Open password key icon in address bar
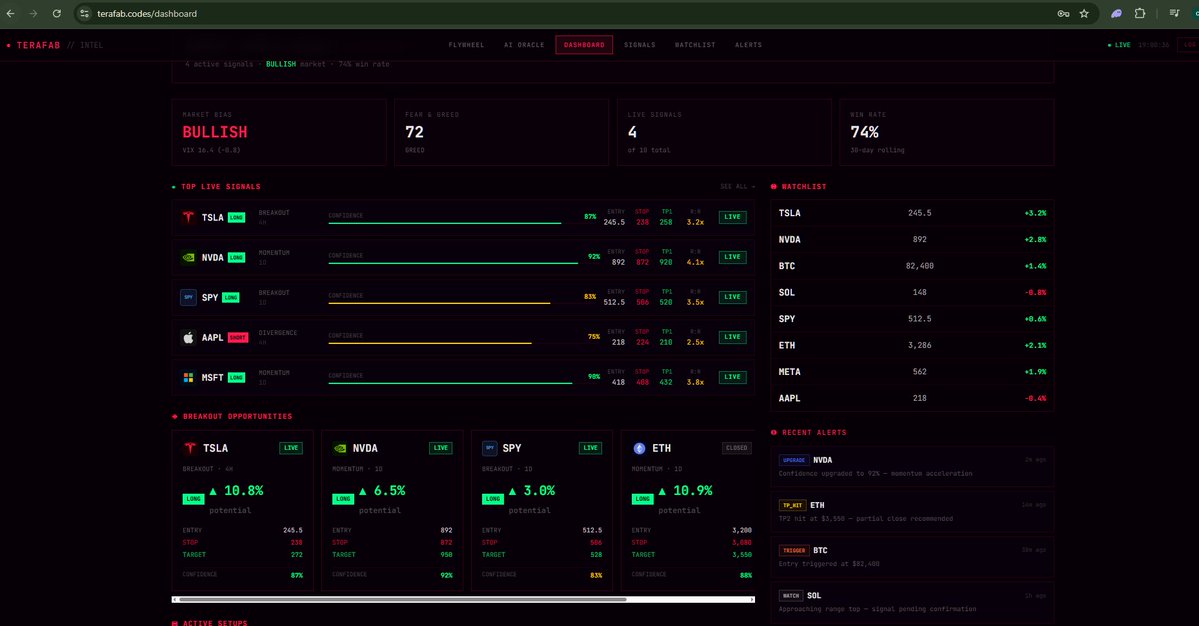This screenshot has width=1199, height=626. pos(1064,14)
